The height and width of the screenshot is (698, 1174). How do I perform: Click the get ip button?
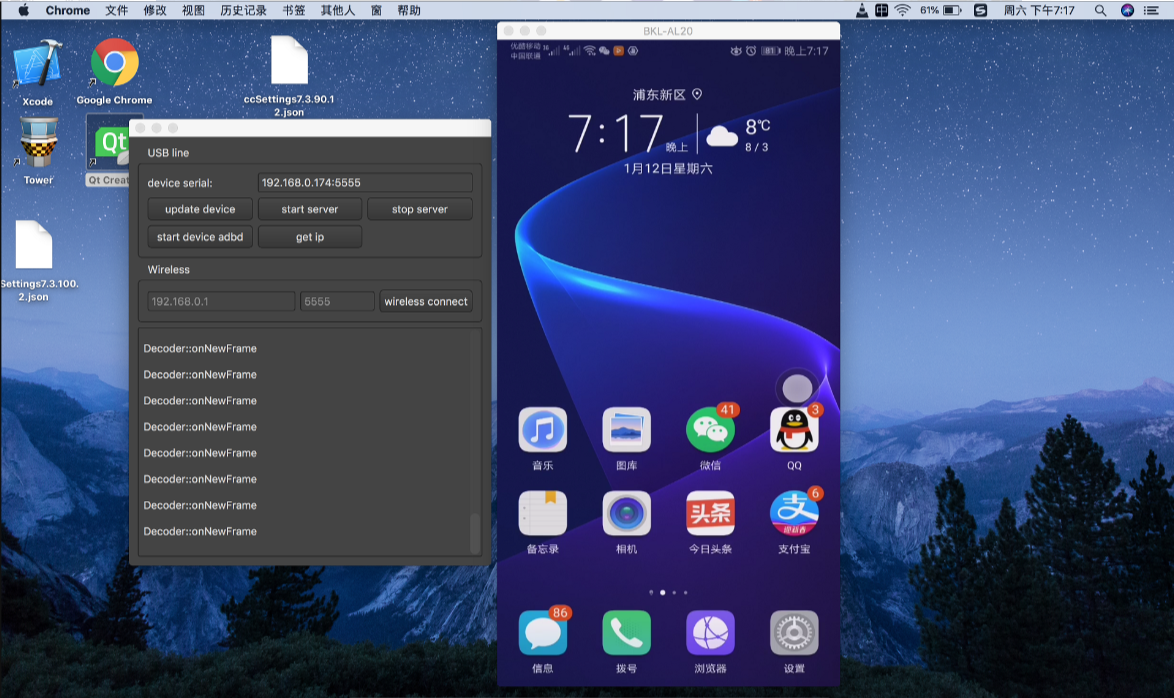click(x=310, y=237)
